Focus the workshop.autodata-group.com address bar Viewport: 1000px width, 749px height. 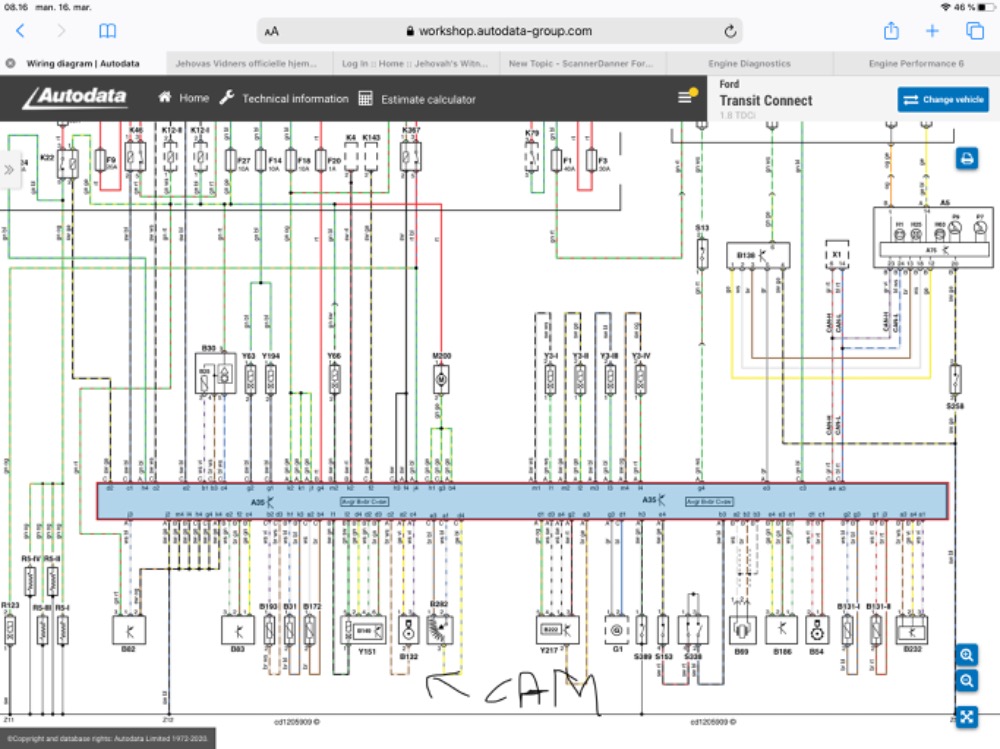click(x=499, y=31)
